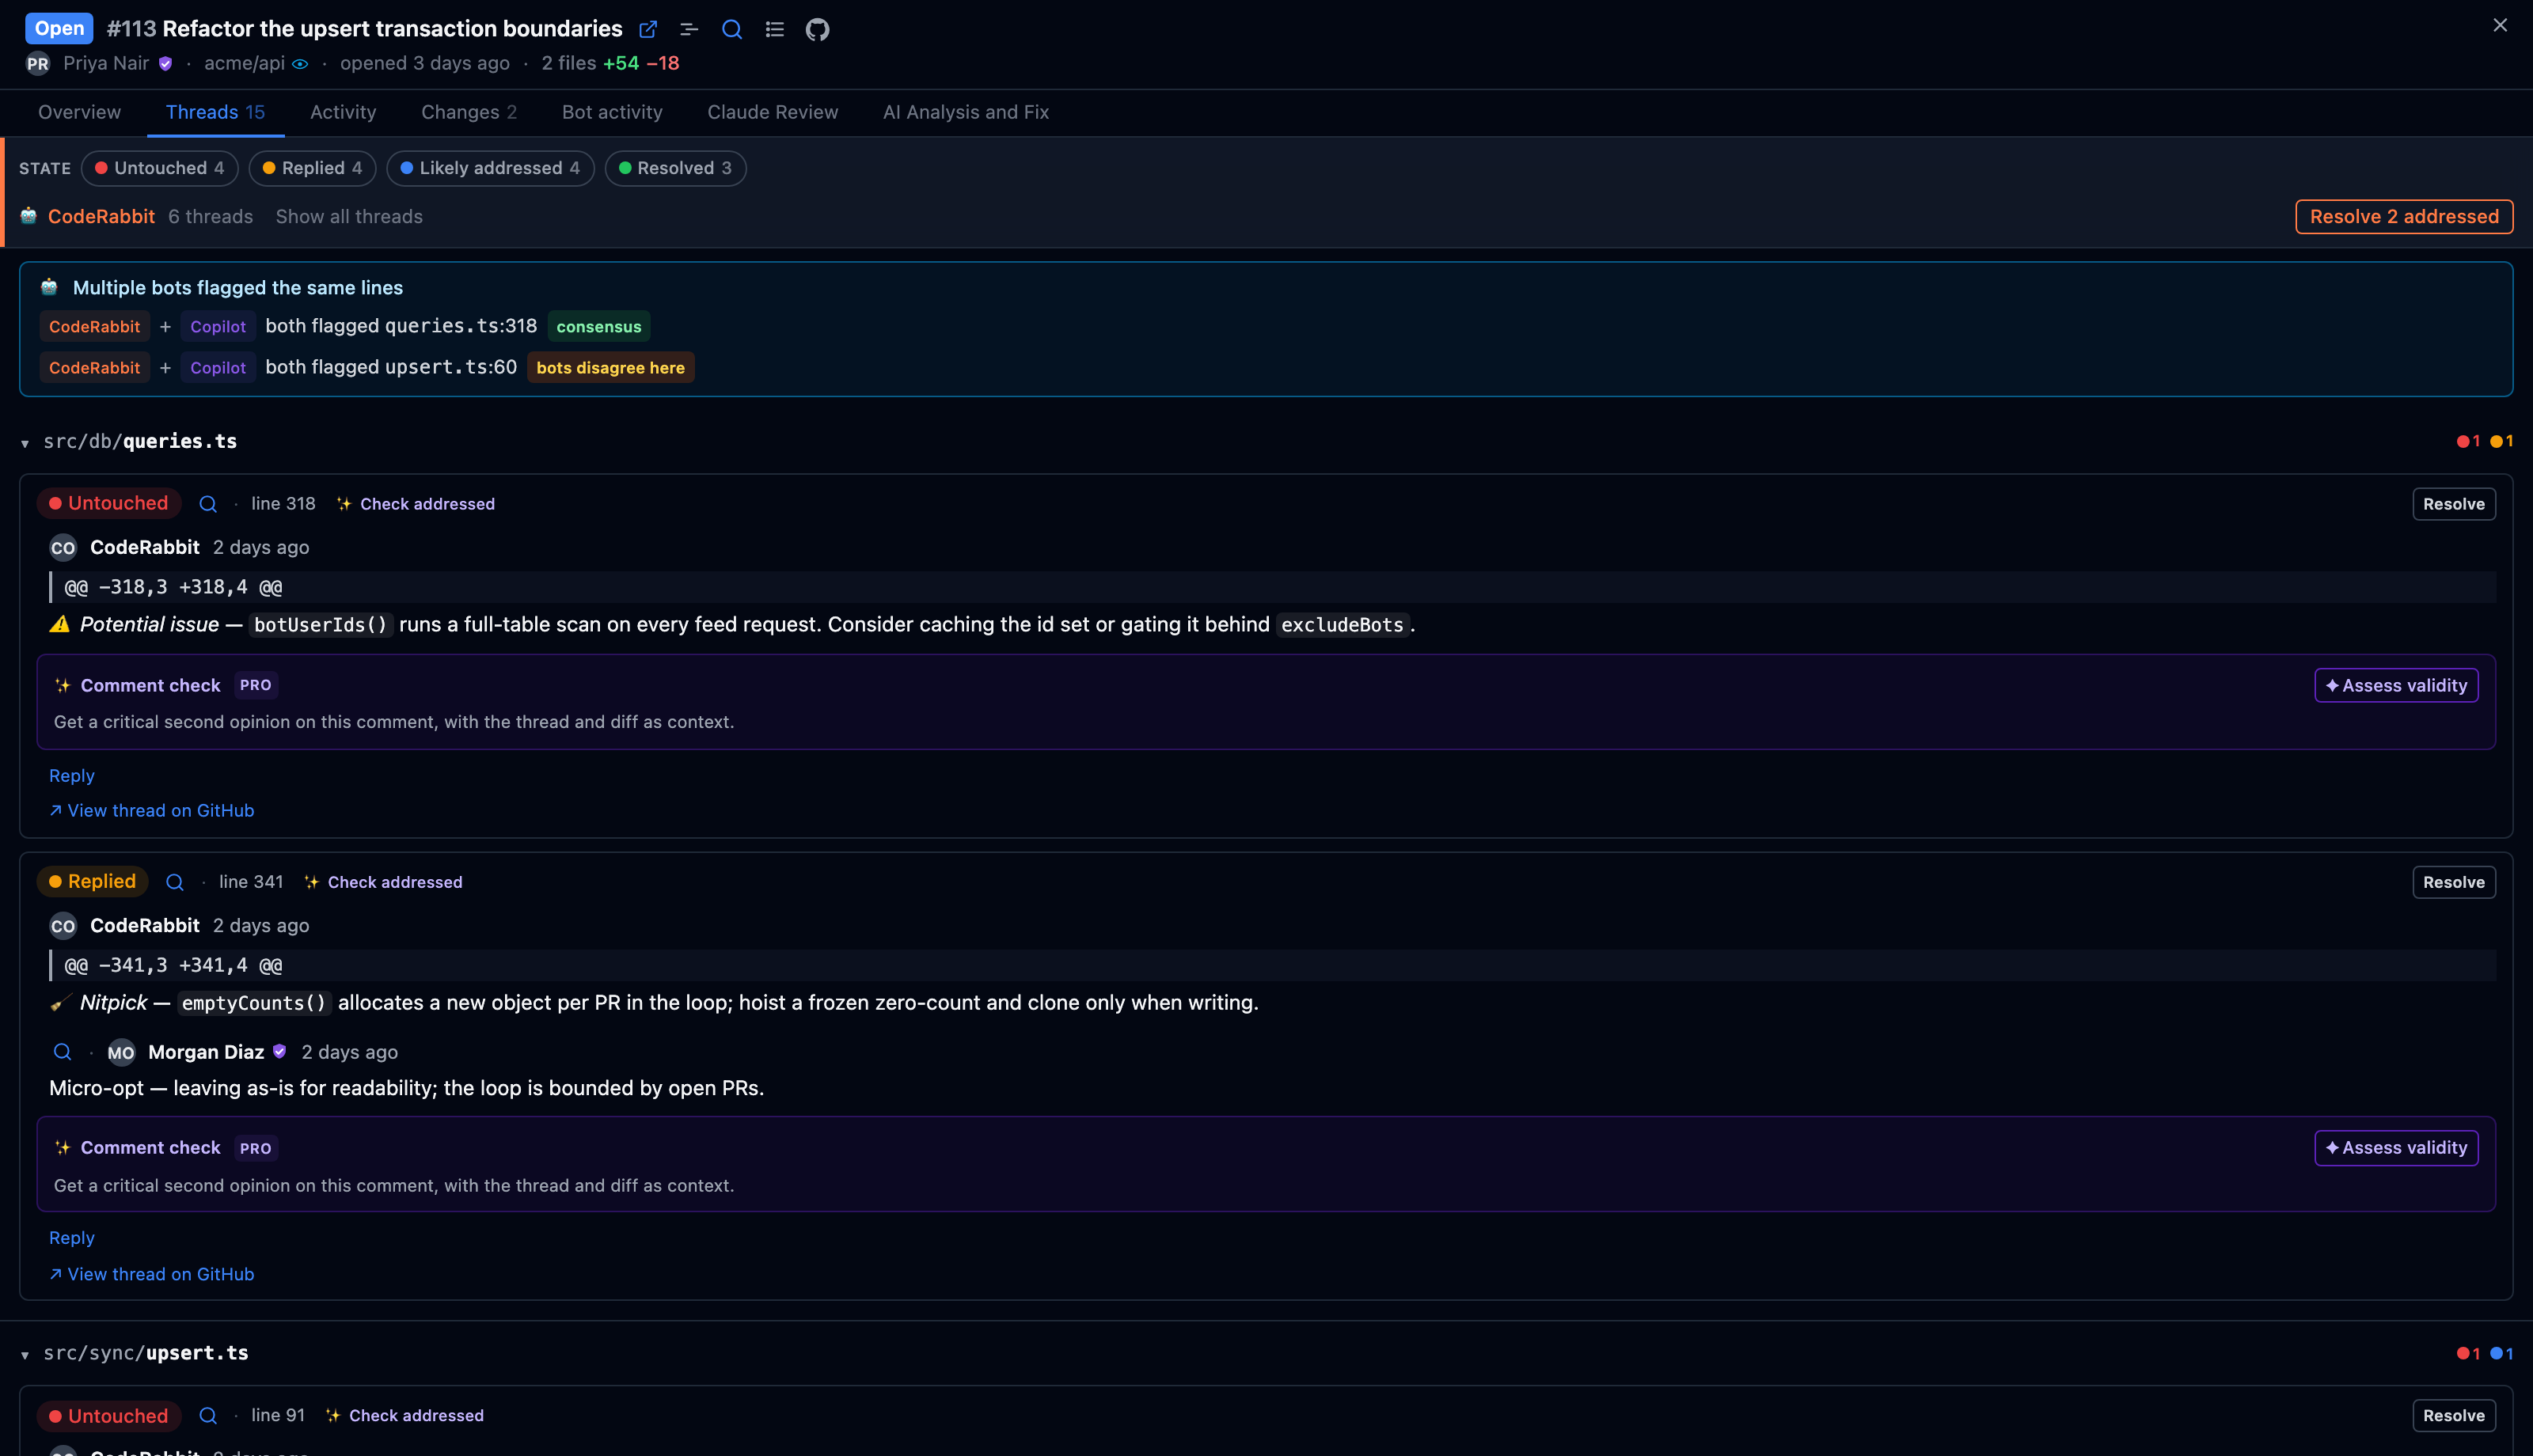Viewport: 2533px width, 1456px height.
Task: Click the broom icon before Nitpick
Action: [60, 1003]
